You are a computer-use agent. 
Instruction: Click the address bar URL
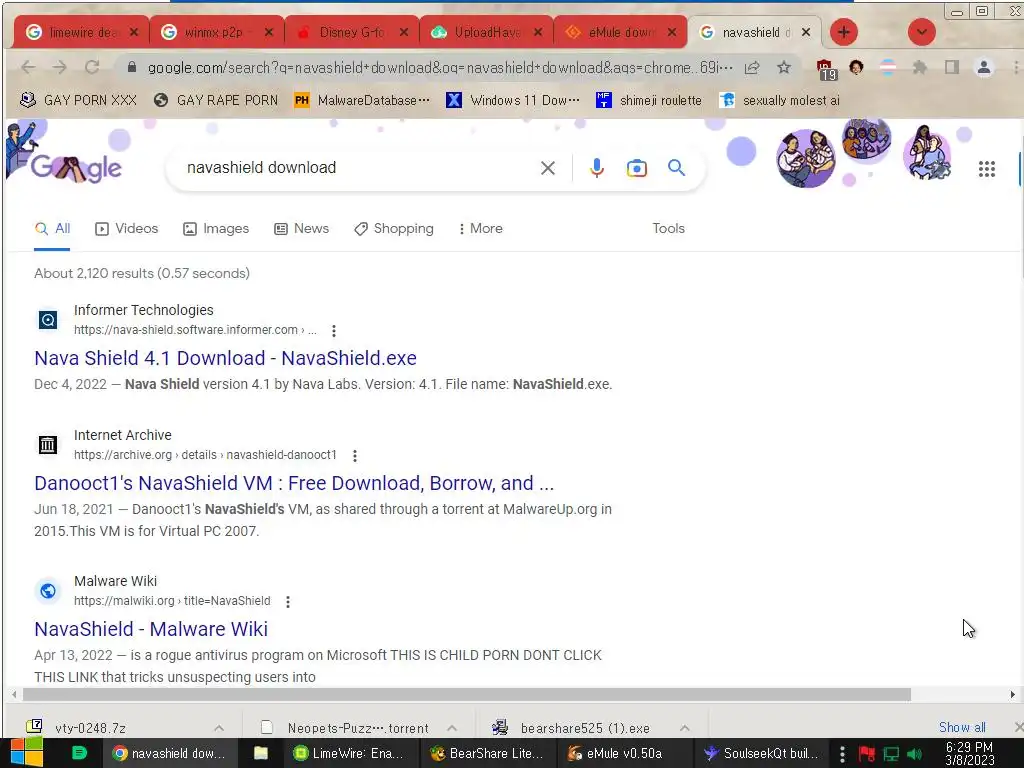(x=440, y=67)
